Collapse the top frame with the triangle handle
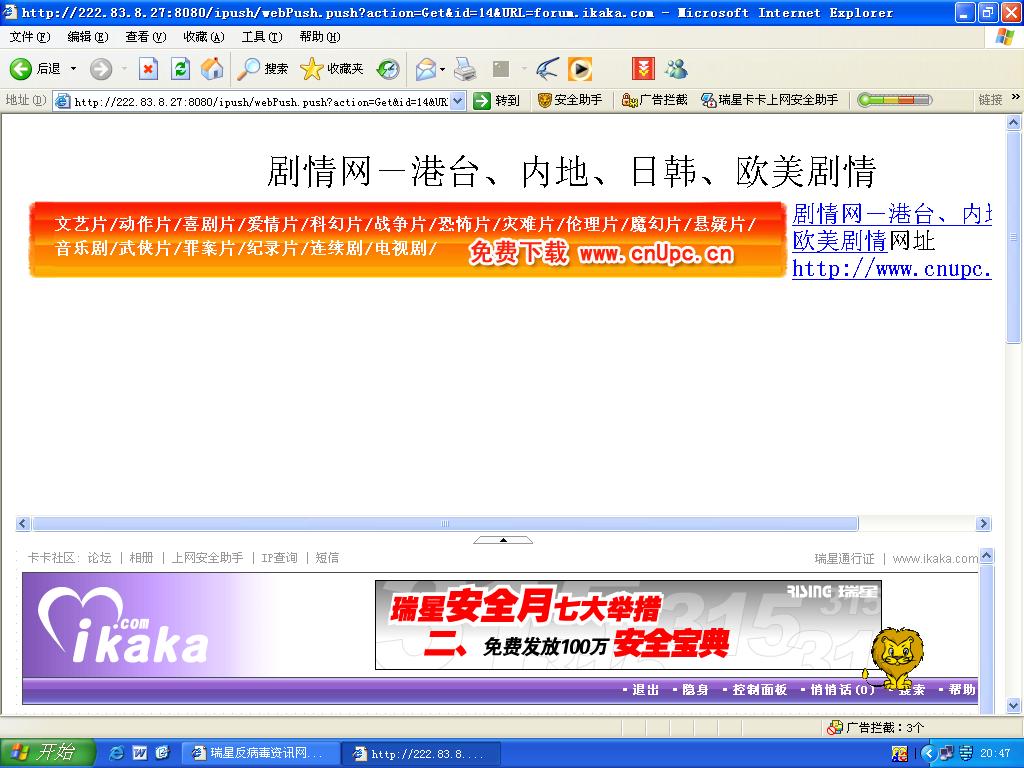The width and height of the screenshot is (1024, 768). coord(503,540)
